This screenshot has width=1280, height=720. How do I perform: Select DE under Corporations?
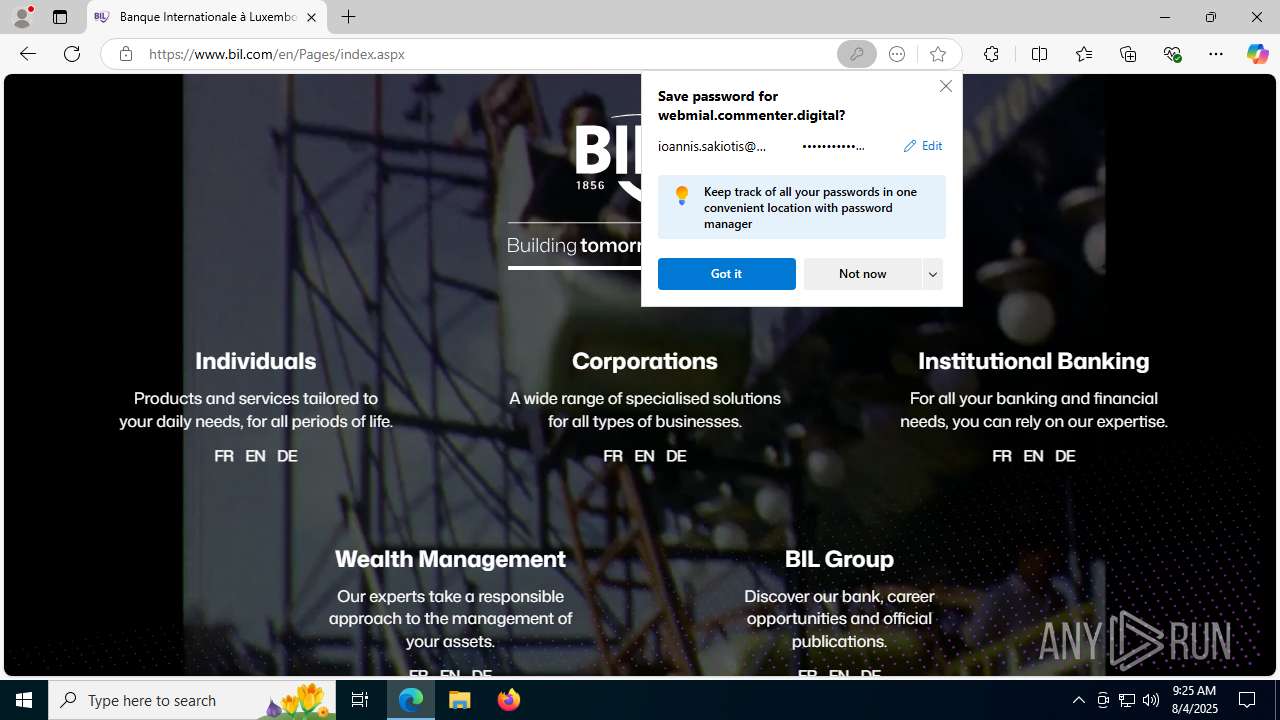pos(676,456)
